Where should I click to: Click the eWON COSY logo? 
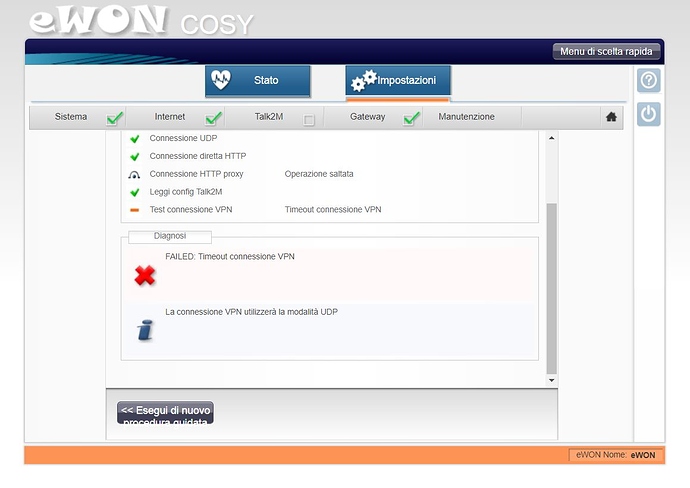click(x=141, y=20)
